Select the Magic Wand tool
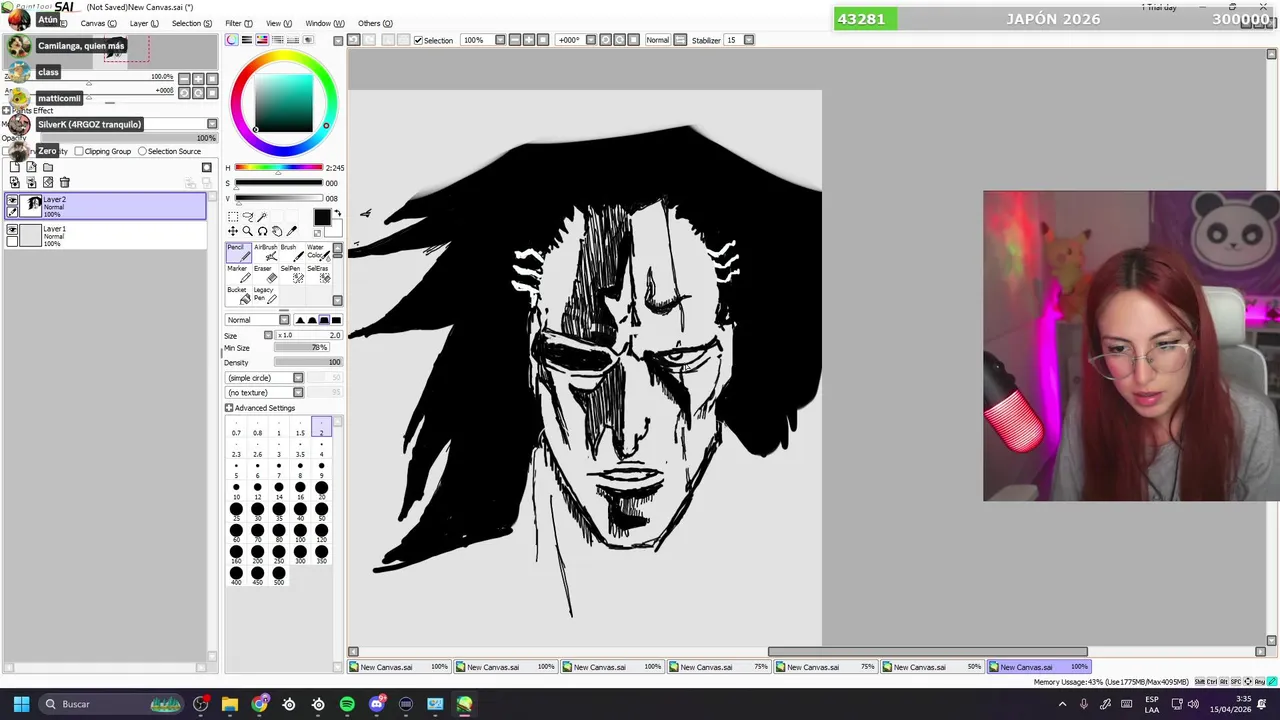This screenshot has width=1280, height=720. (x=262, y=217)
